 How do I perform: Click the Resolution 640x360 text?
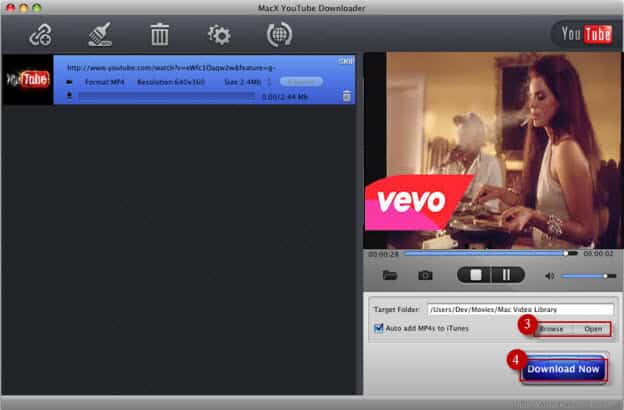click(171, 82)
